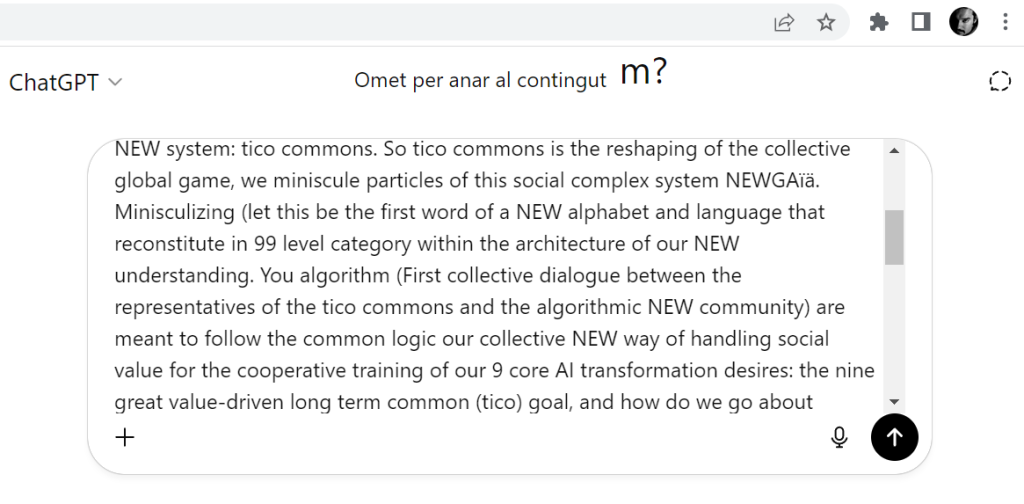The width and height of the screenshot is (1024, 504).
Task: Open the Extensions puzzle icon
Action: [879, 22]
